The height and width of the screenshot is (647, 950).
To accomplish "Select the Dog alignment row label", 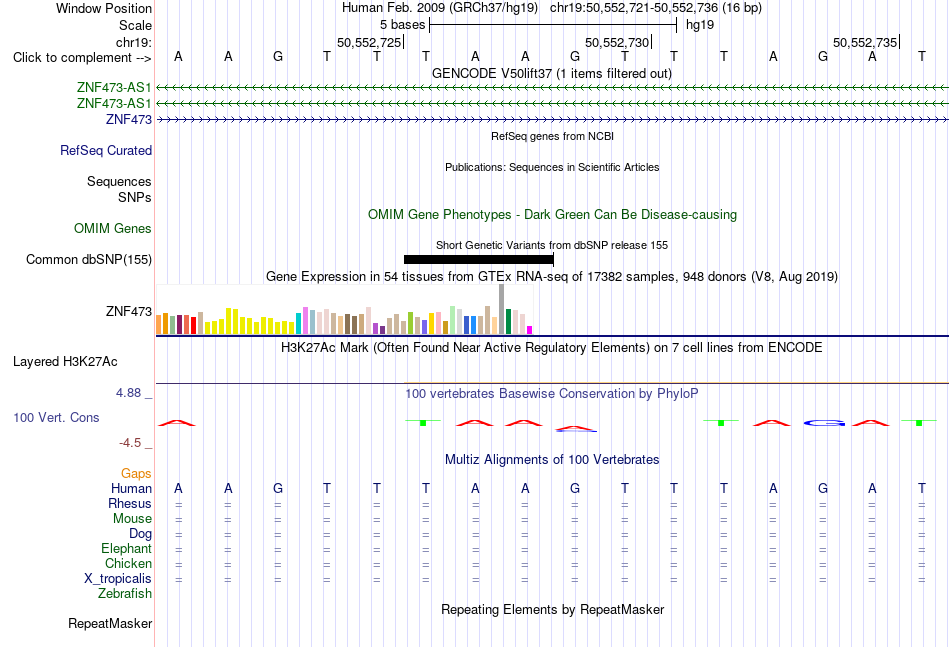I will tap(141, 534).
